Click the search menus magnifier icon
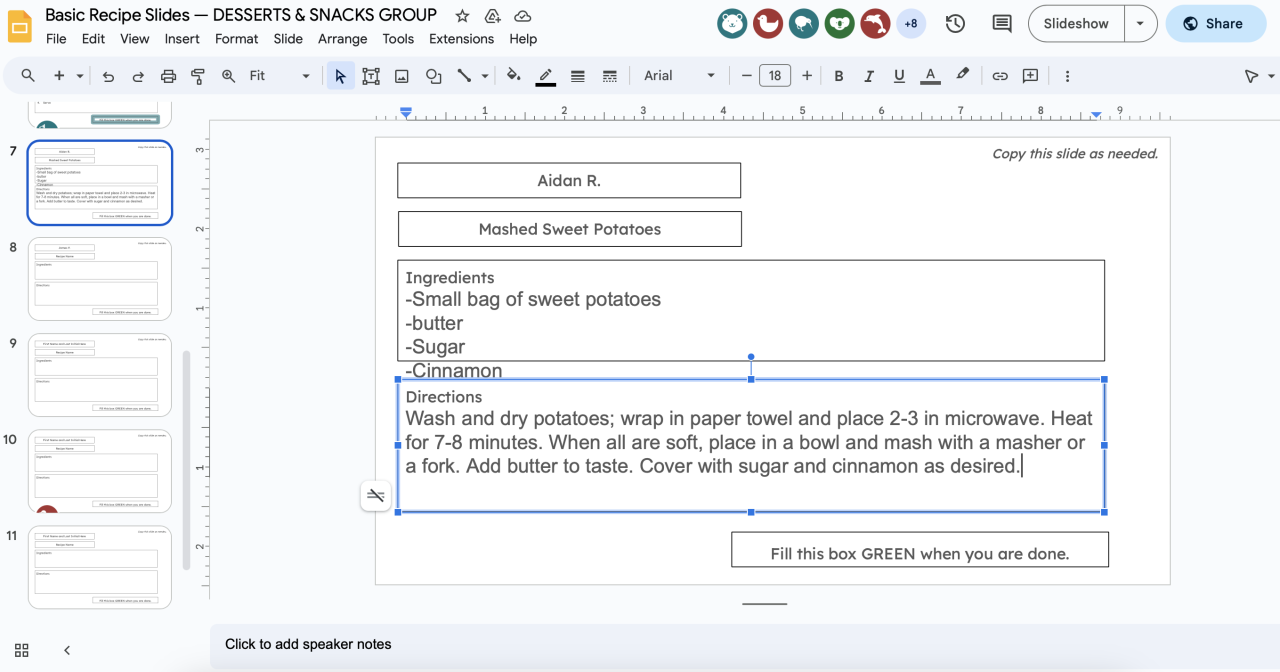This screenshot has width=1280, height=672. [x=28, y=76]
